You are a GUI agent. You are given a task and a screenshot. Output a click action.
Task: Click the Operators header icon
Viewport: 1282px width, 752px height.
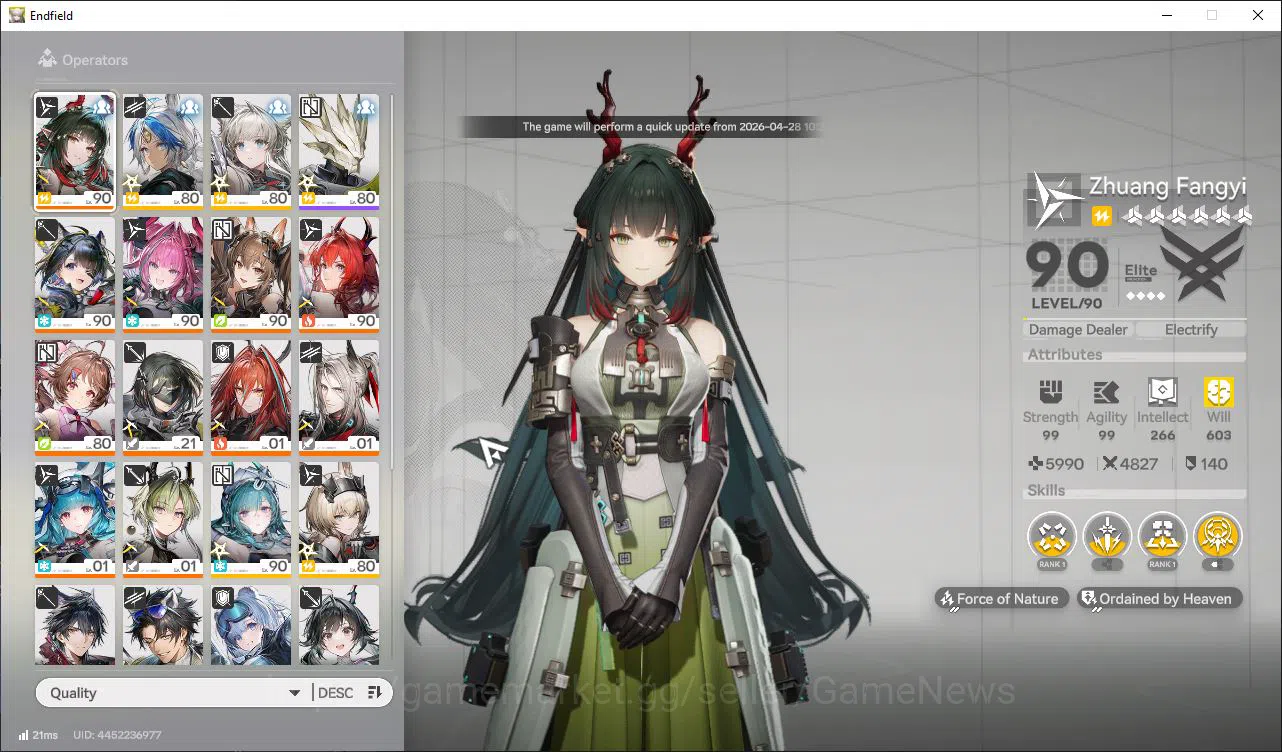click(47, 59)
